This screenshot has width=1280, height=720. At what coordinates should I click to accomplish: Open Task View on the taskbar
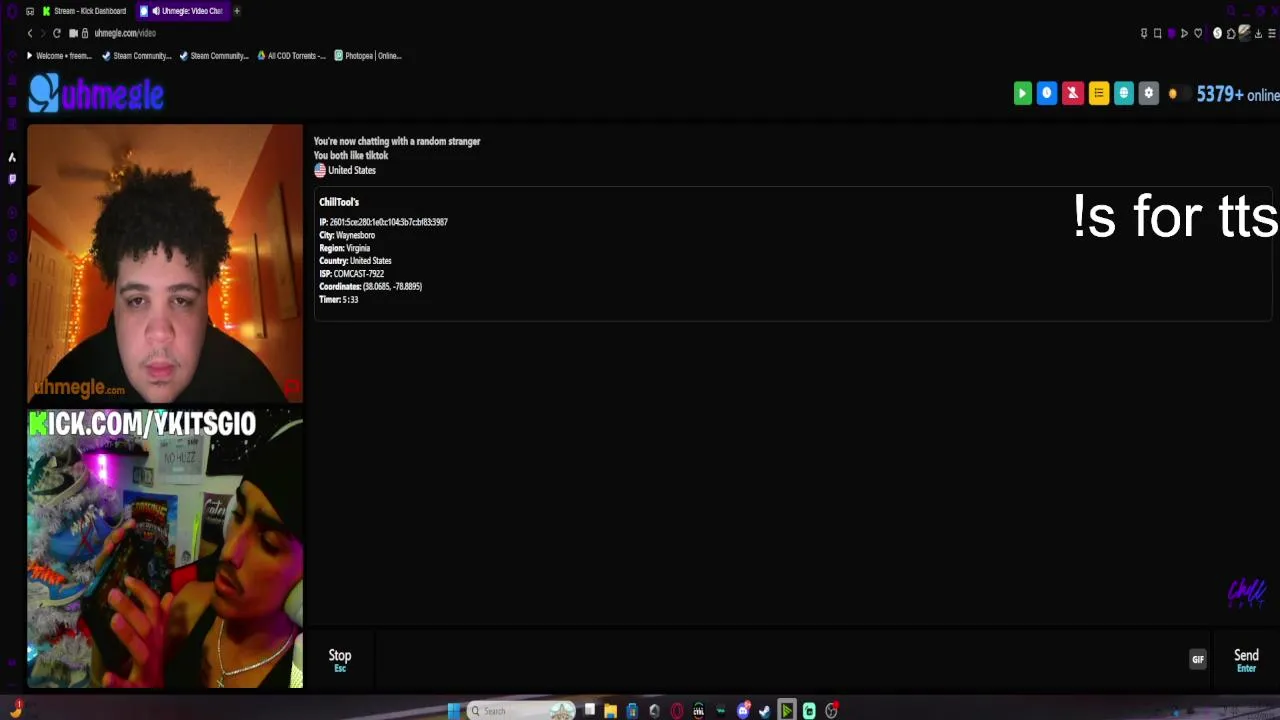pyautogui.click(x=589, y=711)
